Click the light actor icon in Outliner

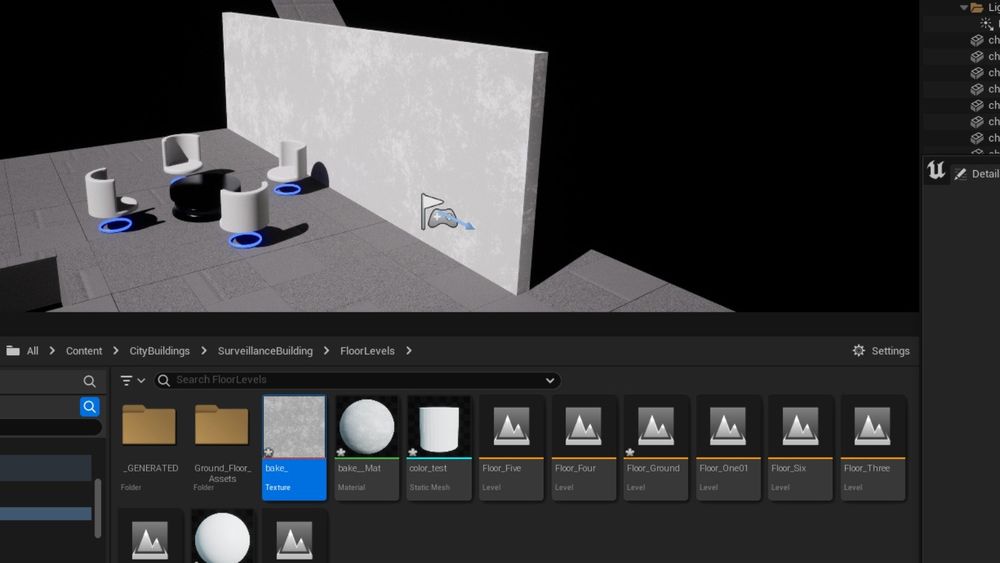click(x=987, y=24)
